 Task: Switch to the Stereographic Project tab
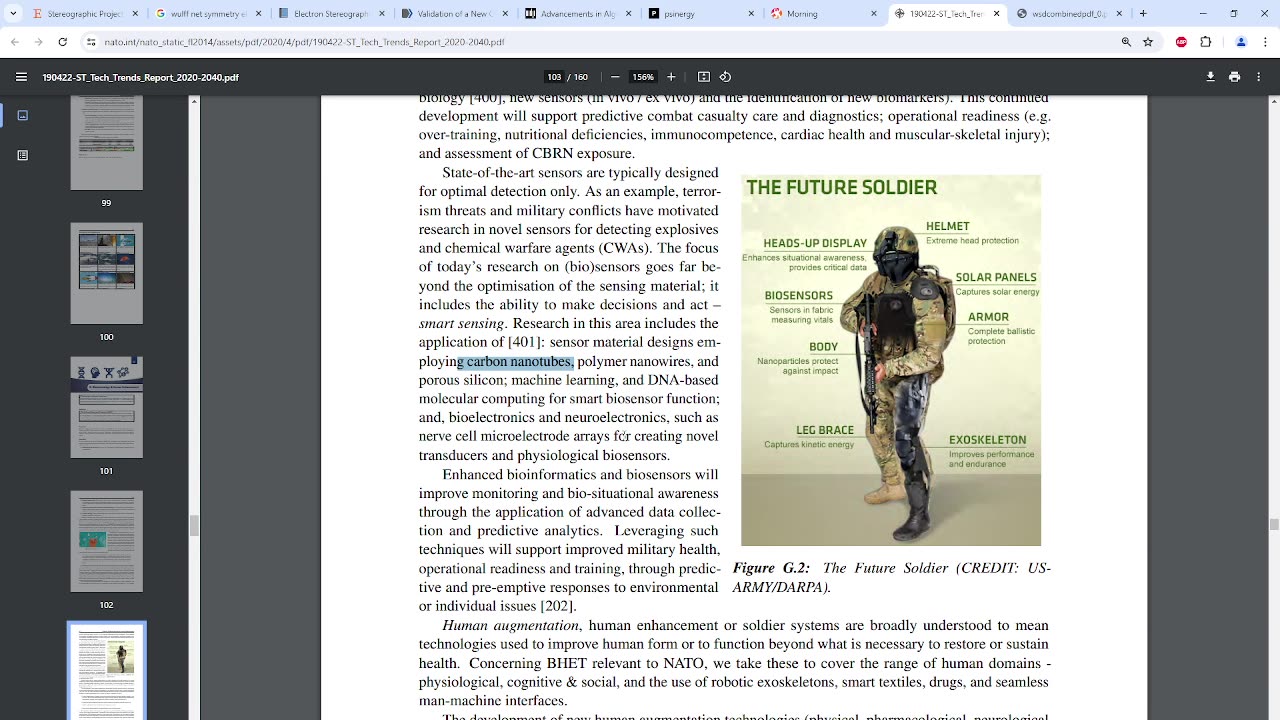[85, 14]
